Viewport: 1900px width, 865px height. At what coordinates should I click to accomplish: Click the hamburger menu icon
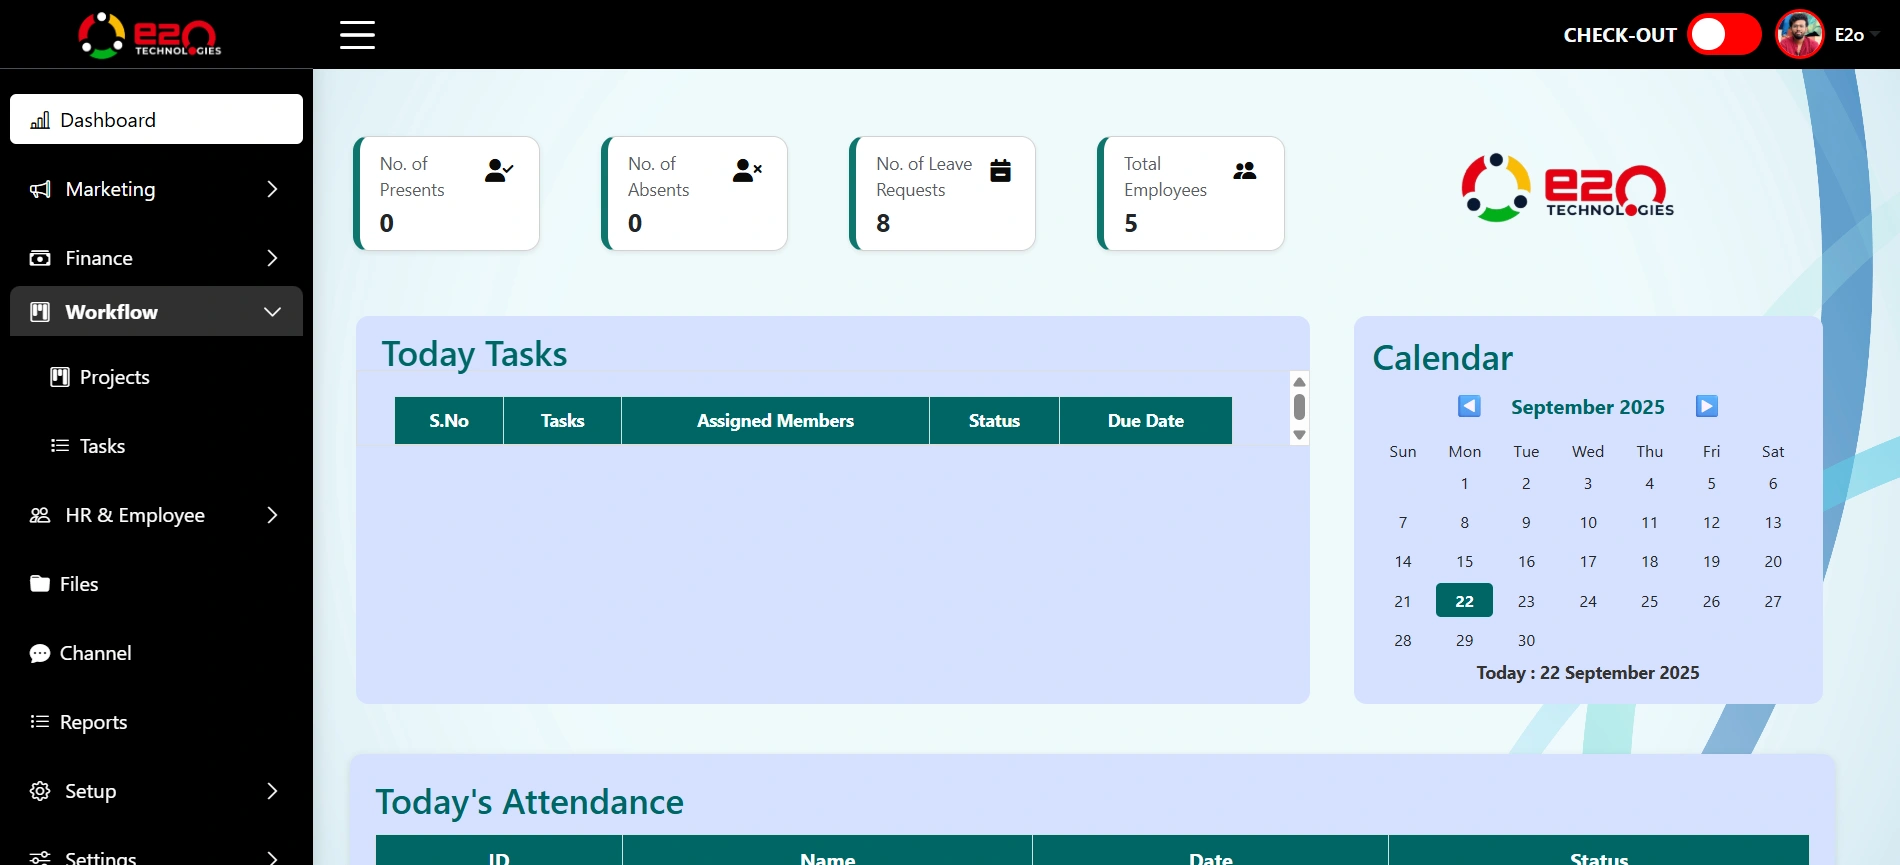tap(357, 35)
